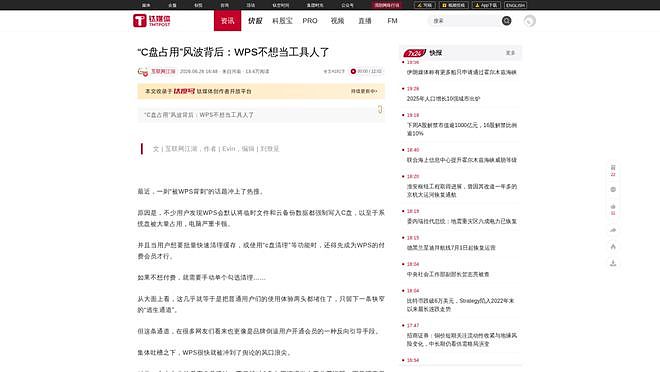Open the 17:47 招商证券 news item
This screenshot has height=372, width=660.
pyautogui.click(x=461, y=340)
